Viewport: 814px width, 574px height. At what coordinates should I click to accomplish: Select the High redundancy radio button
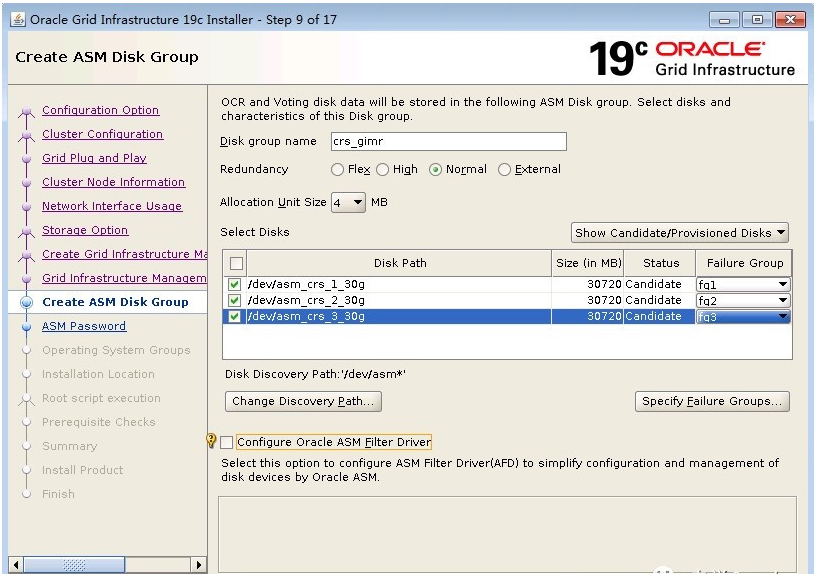386,170
